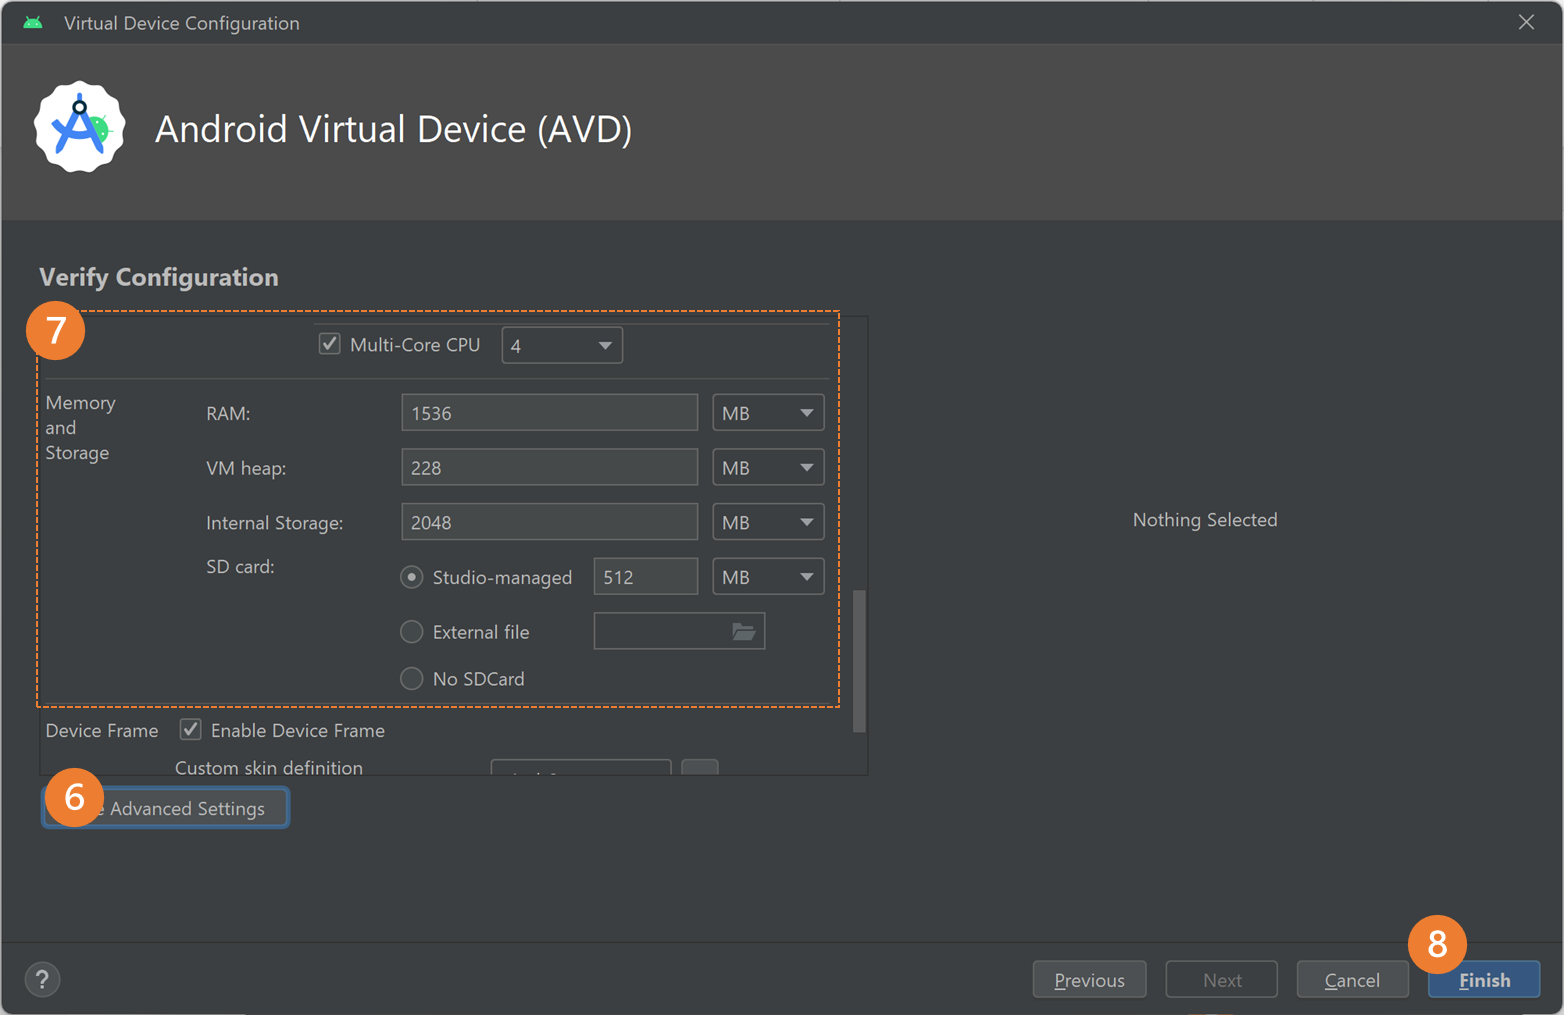Select External file SD card option

(x=411, y=632)
